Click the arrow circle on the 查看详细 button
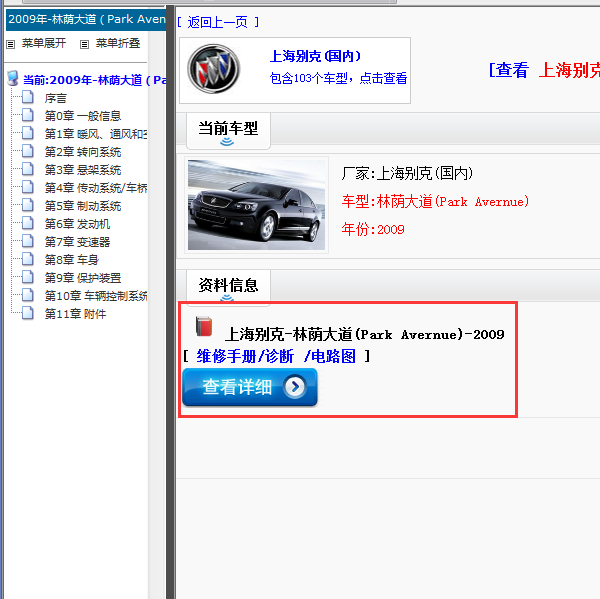Screen dimensions: 600x599 tap(295, 387)
